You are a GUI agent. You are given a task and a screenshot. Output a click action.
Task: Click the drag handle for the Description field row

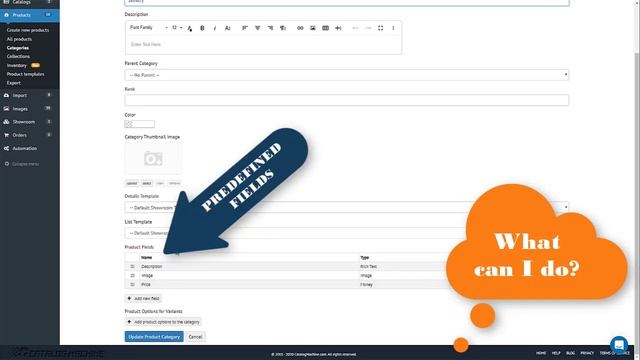[132, 267]
